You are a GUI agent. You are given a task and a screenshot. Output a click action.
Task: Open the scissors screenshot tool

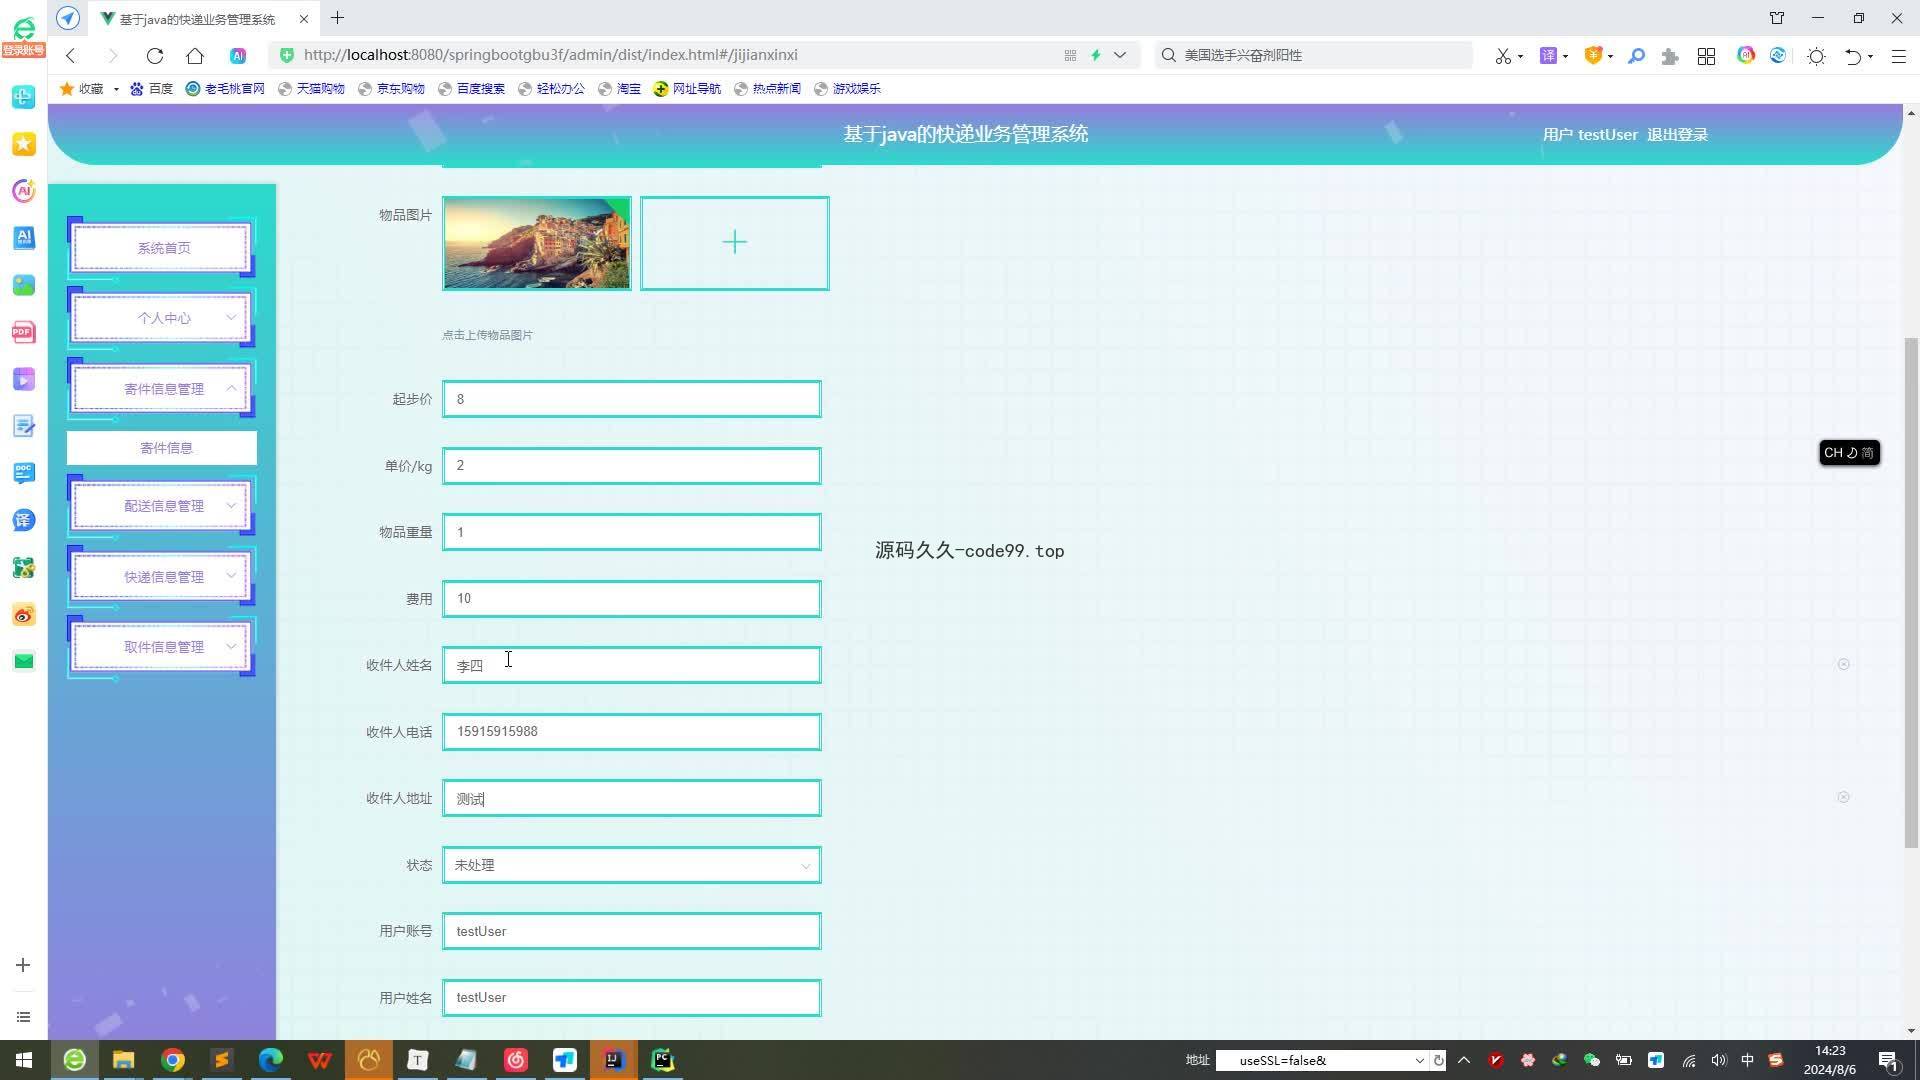[1502, 56]
